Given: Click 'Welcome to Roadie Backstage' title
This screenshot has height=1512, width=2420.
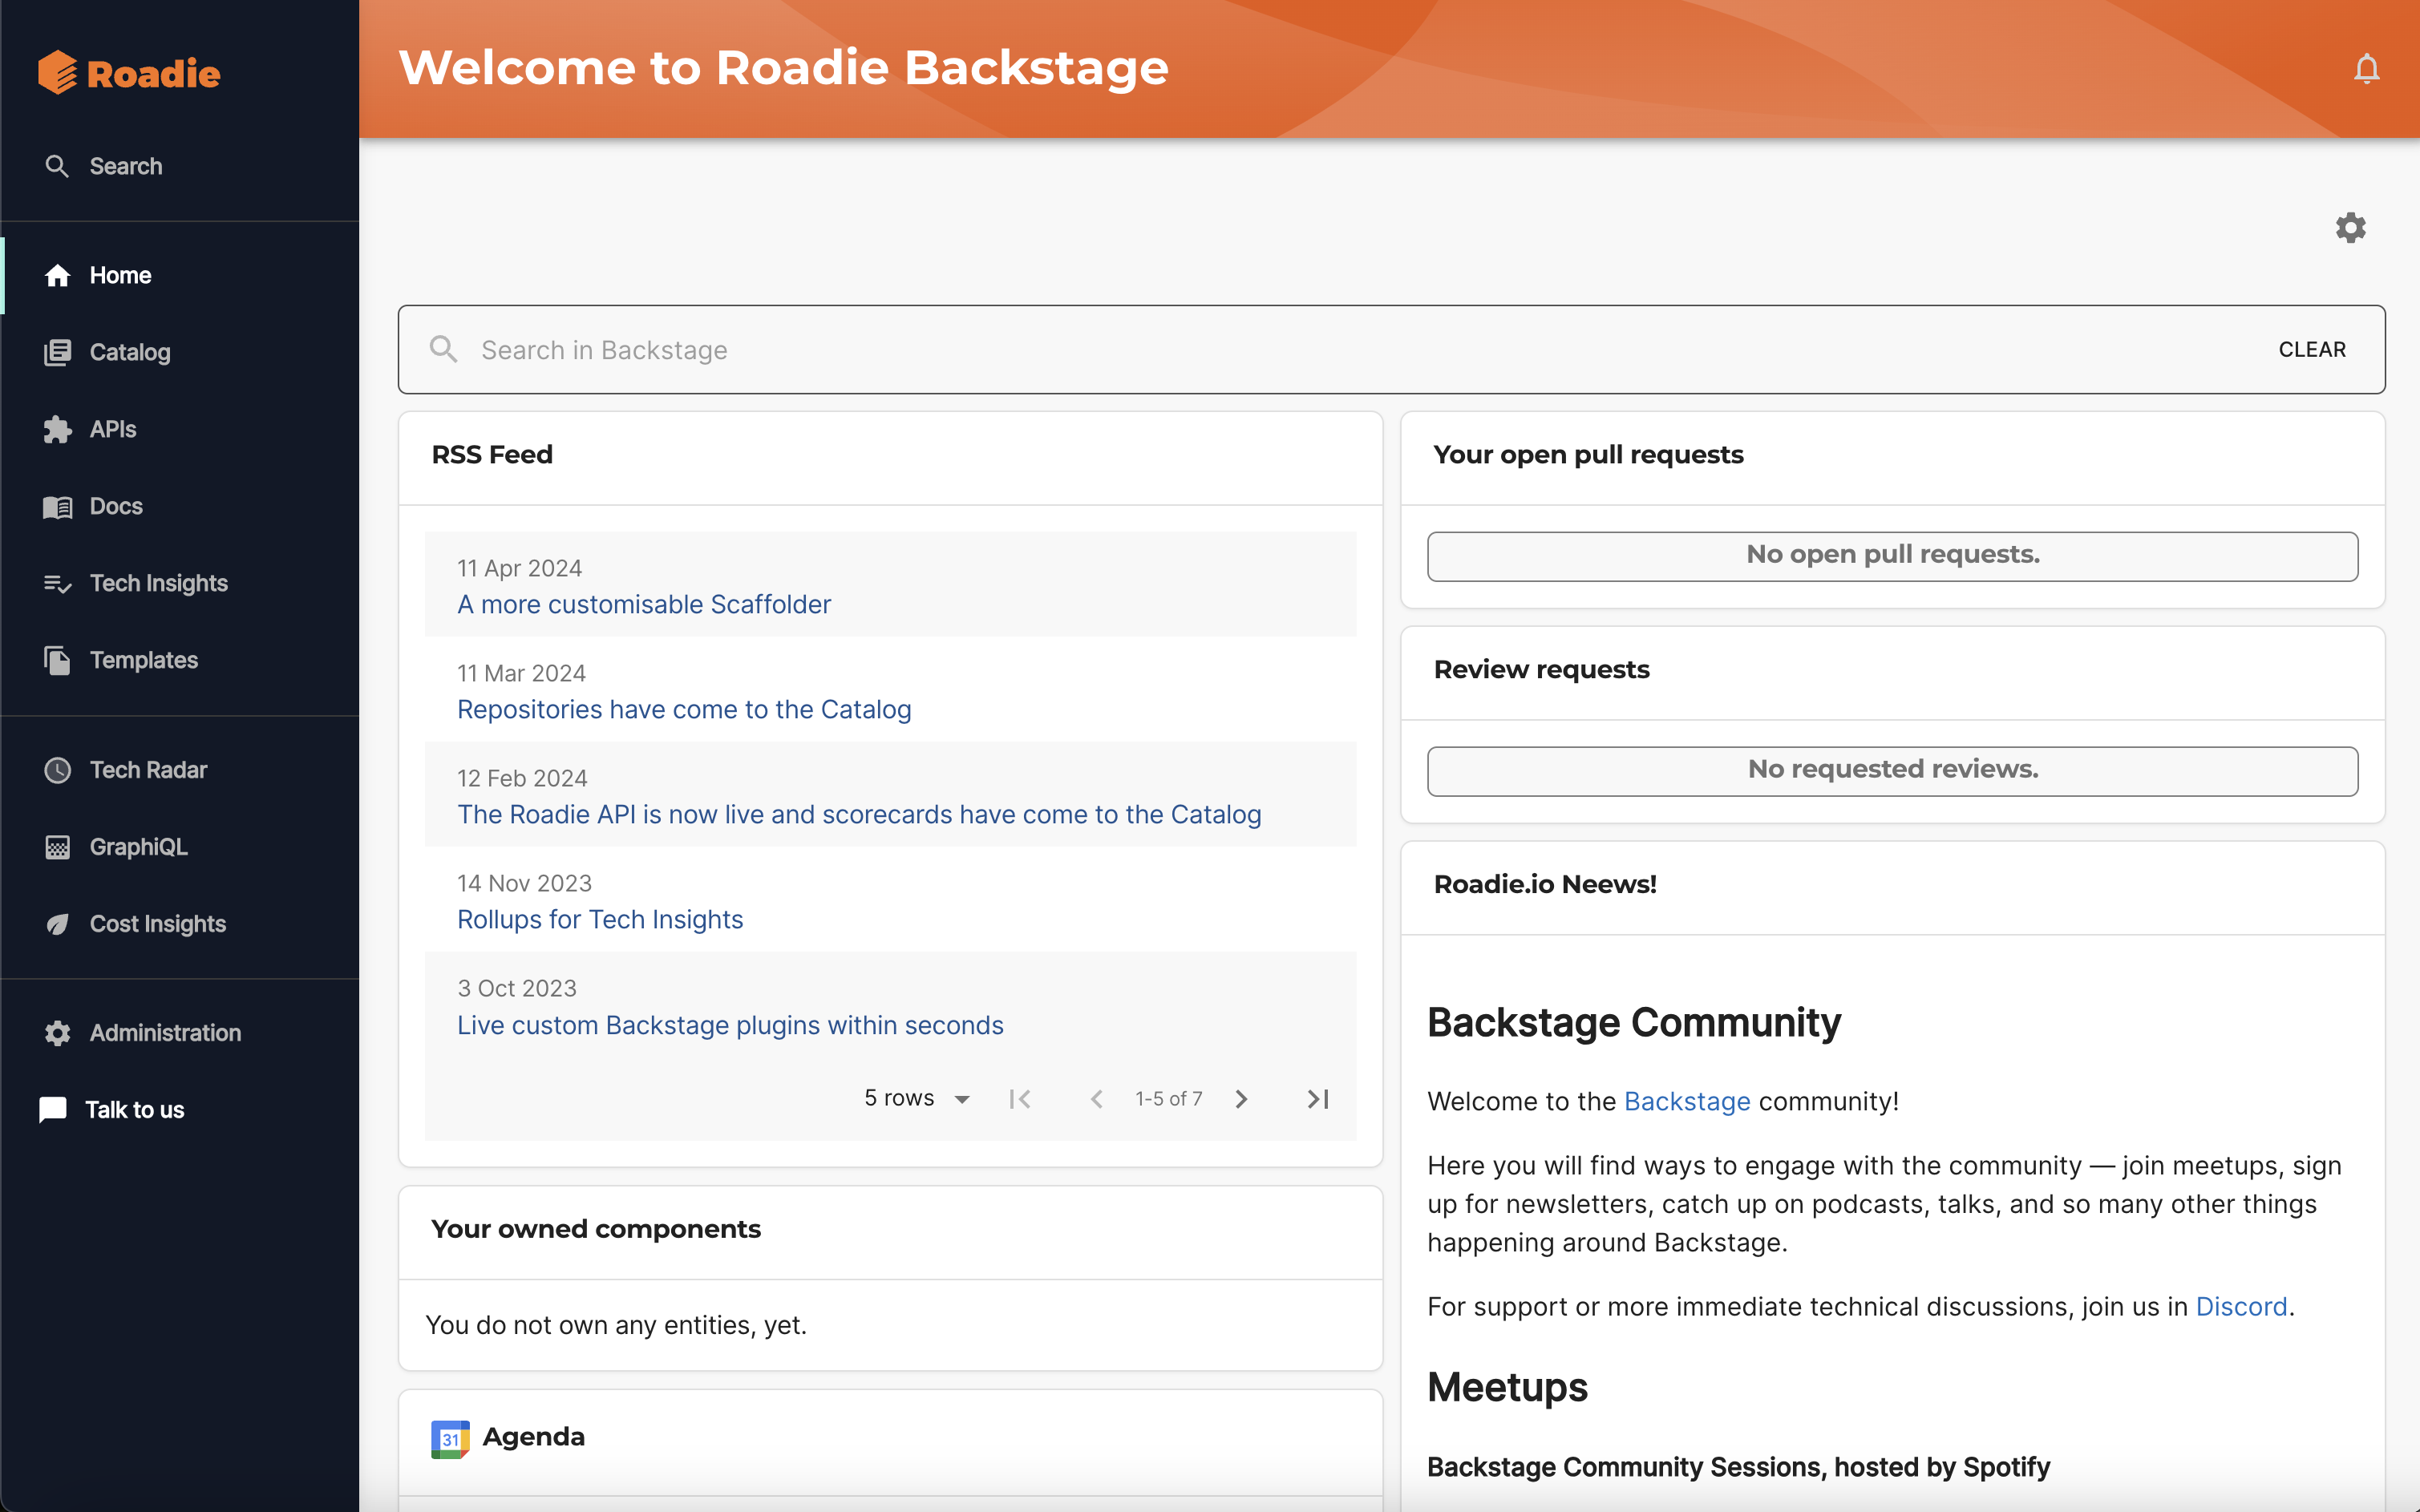Looking at the screenshot, I should coord(784,68).
